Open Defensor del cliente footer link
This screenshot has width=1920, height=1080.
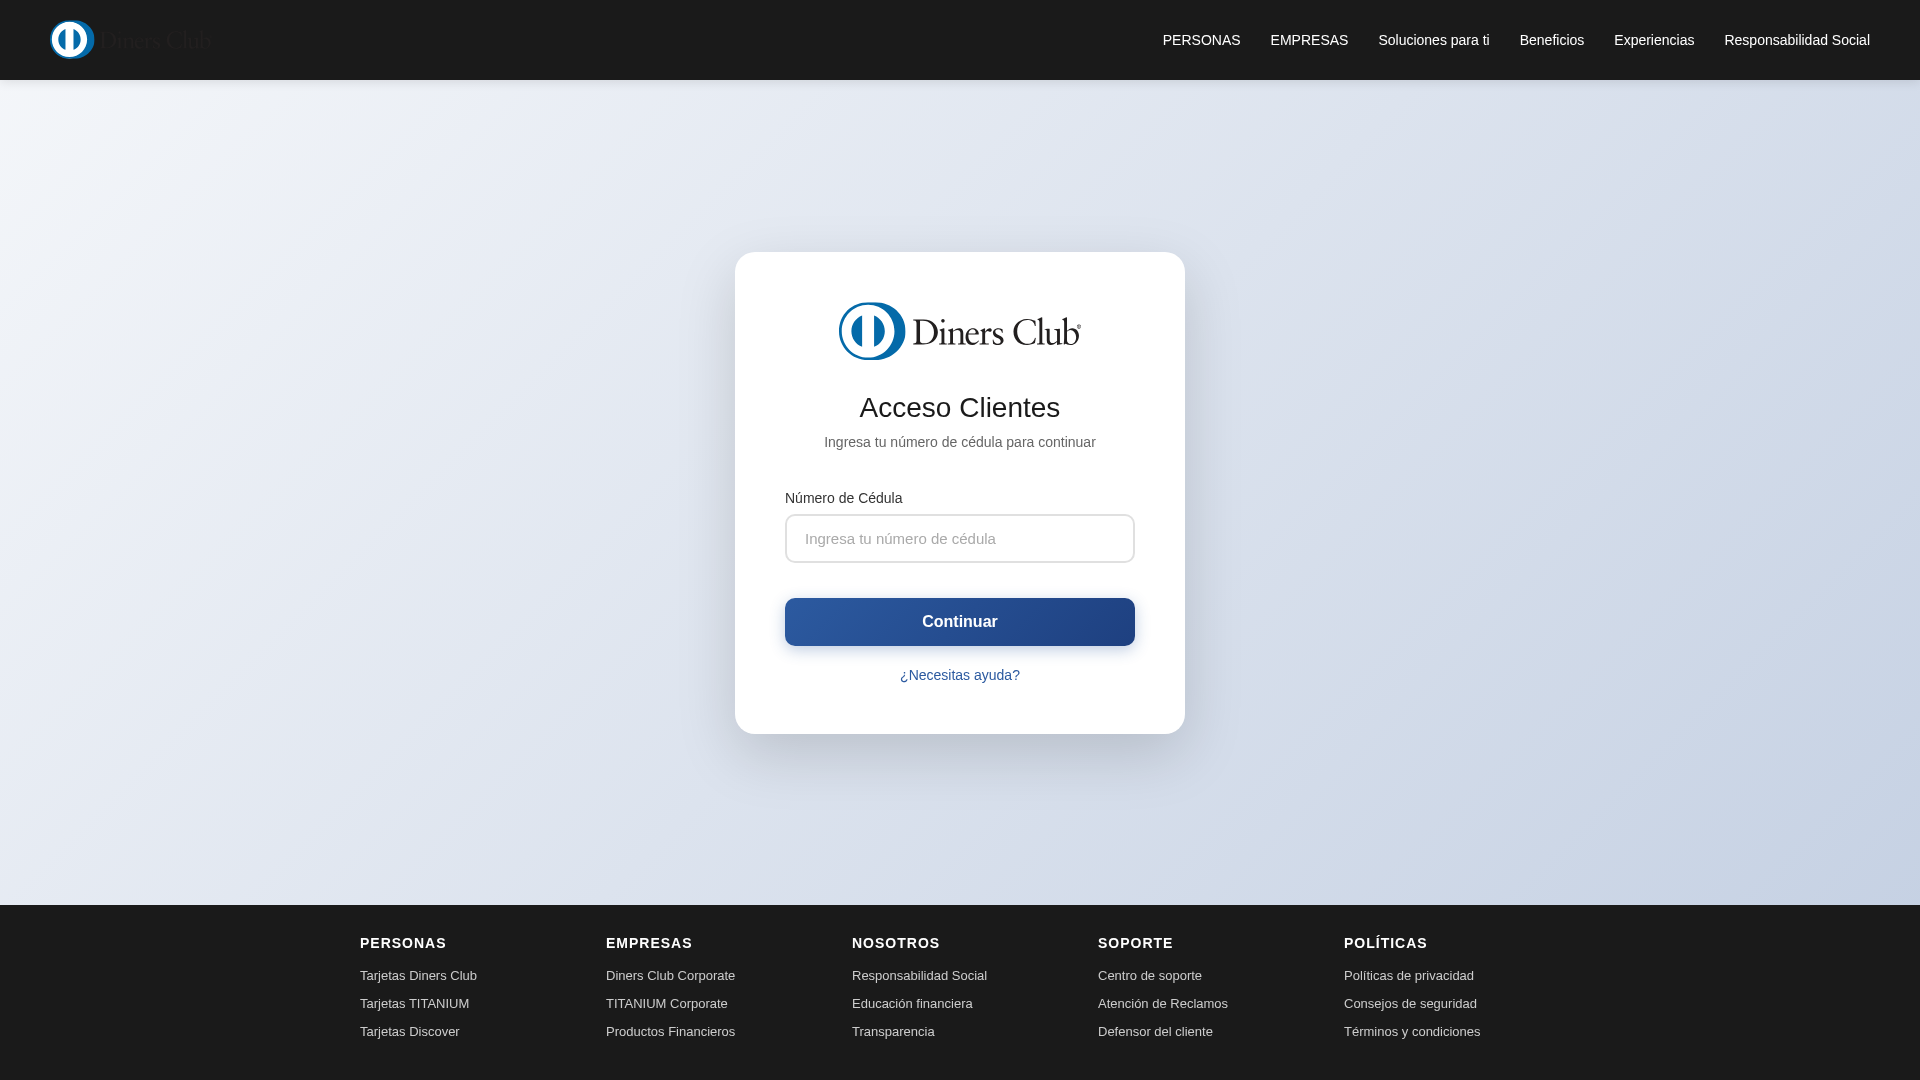[1155, 1031]
